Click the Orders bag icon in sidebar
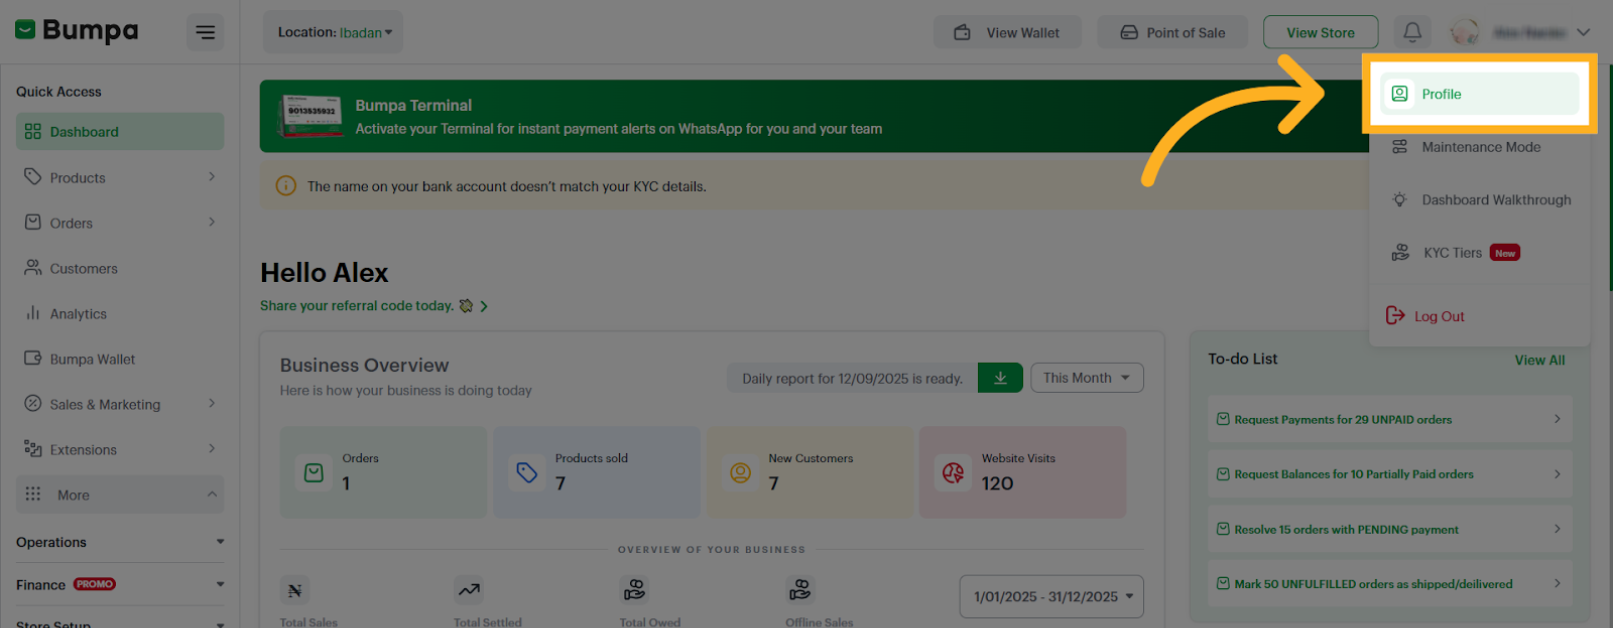 coord(33,222)
